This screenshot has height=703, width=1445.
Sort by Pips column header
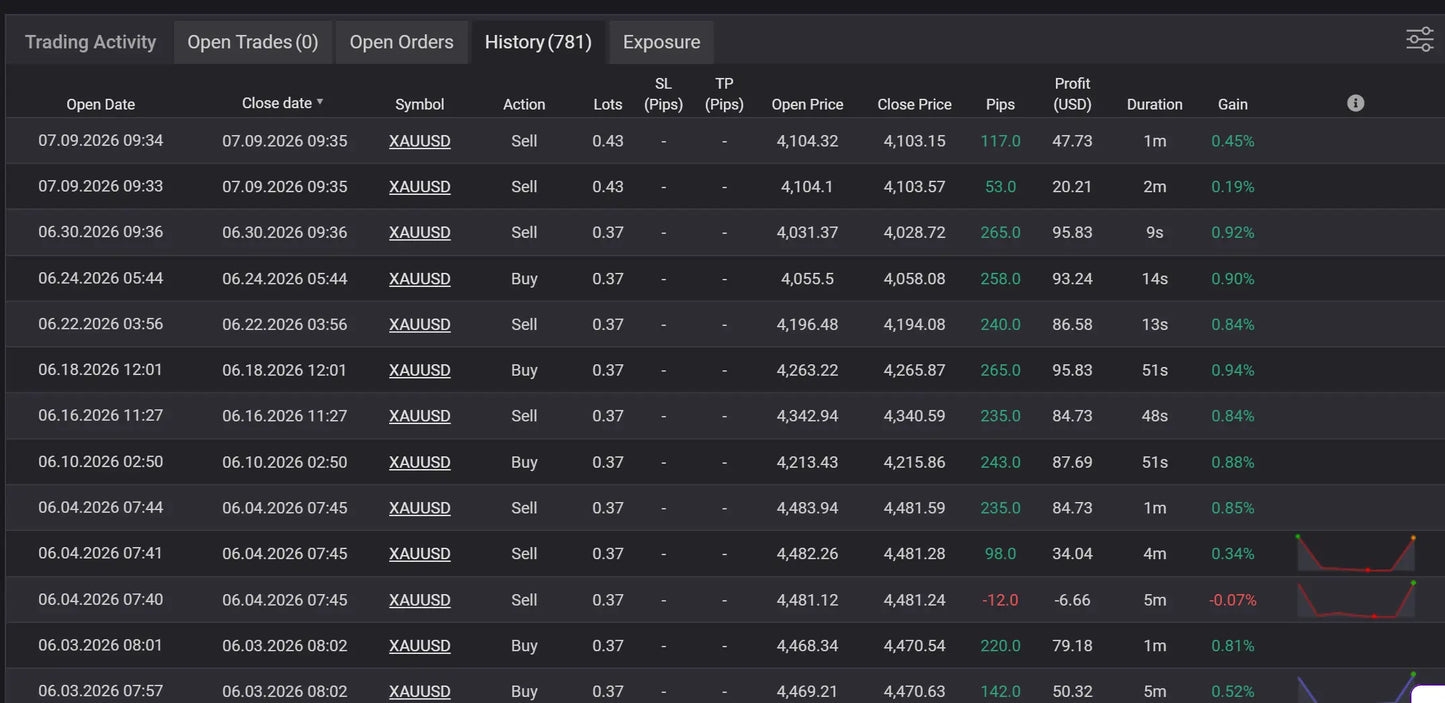click(1000, 104)
